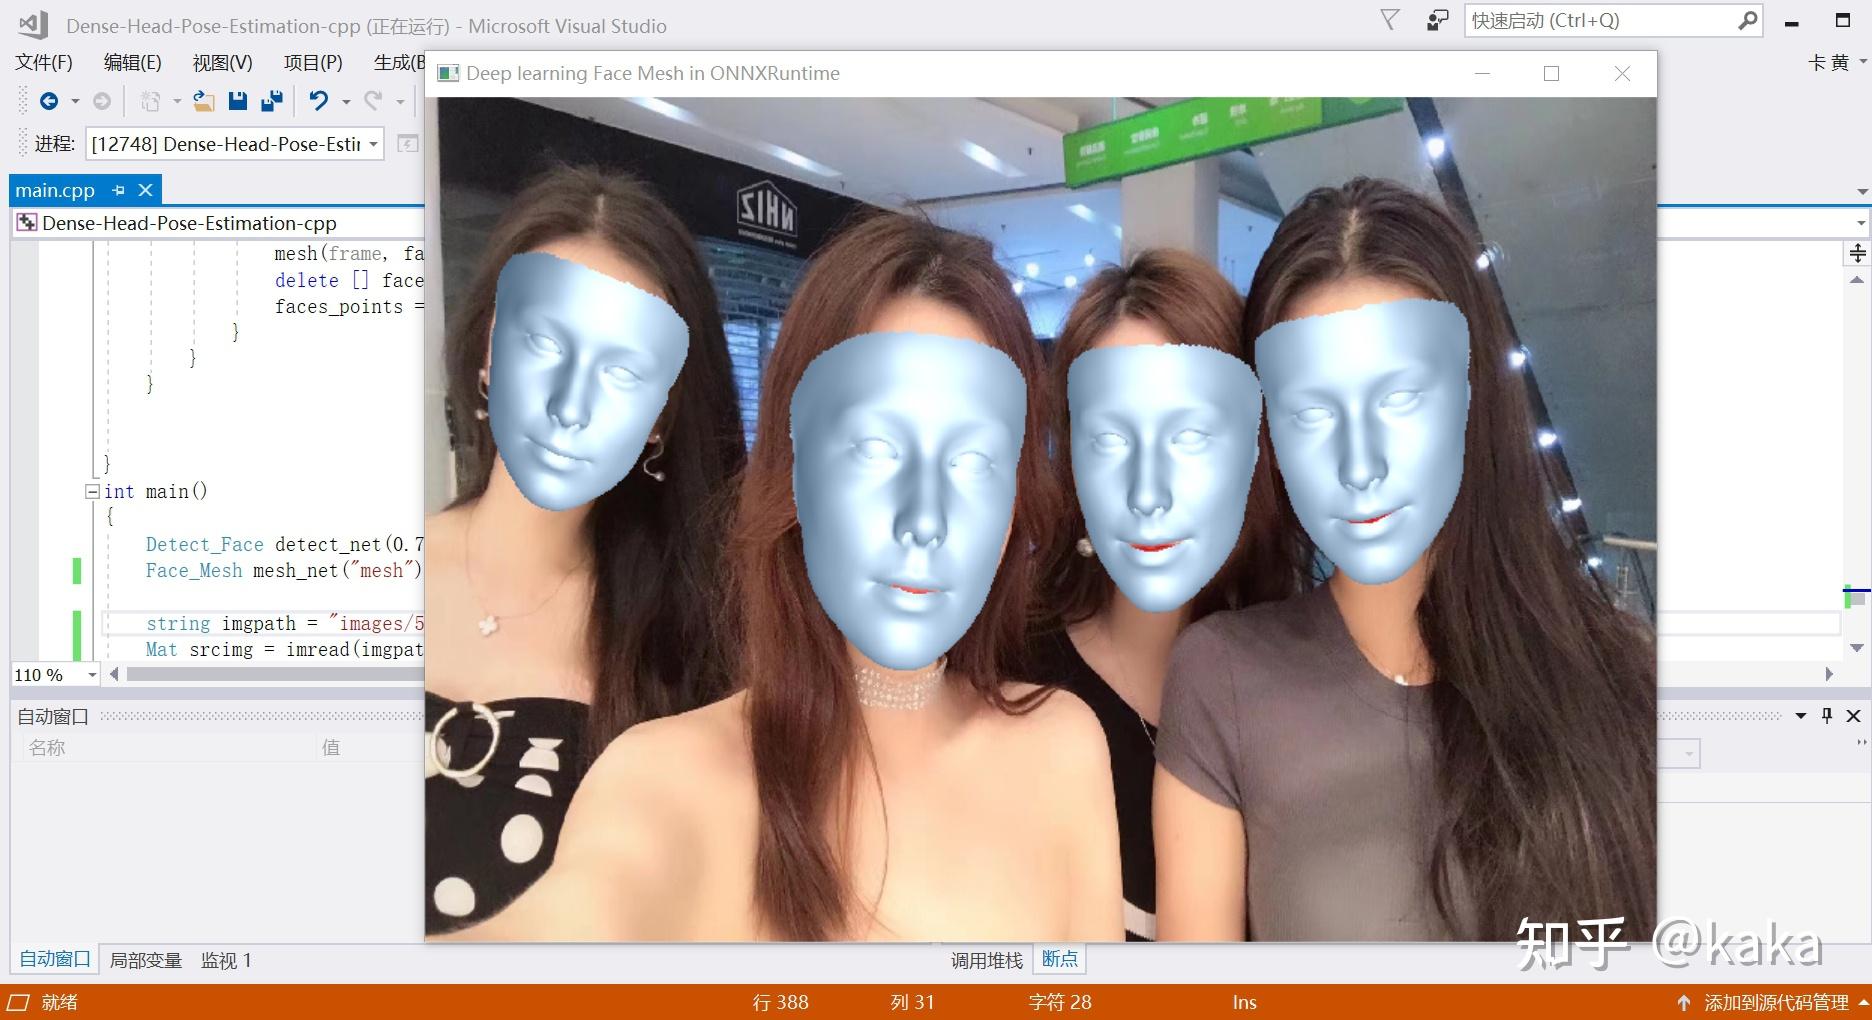Click the Undo icon
Viewport: 1872px width, 1020px height.
tap(318, 101)
